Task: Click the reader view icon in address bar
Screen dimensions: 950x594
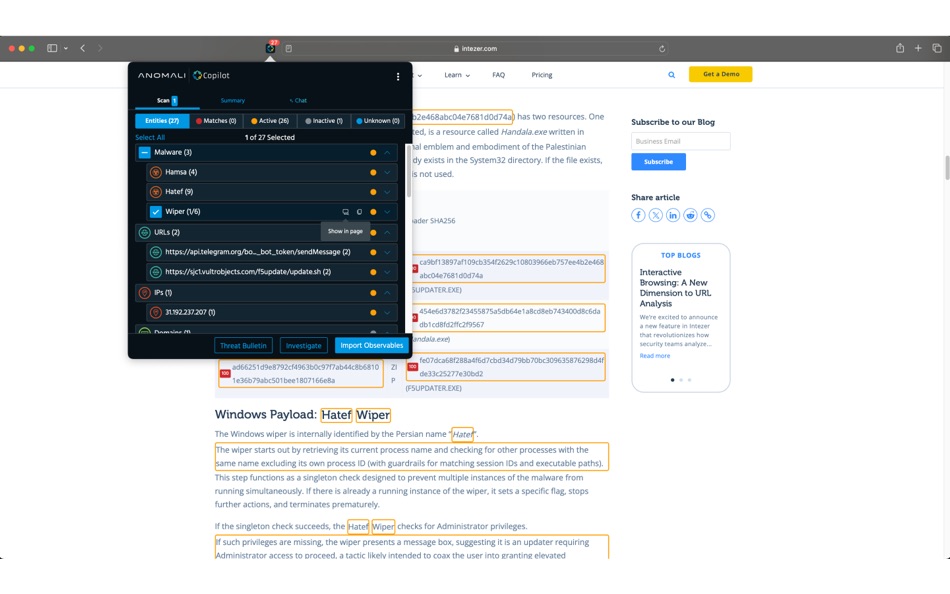Action: click(289, 48)
